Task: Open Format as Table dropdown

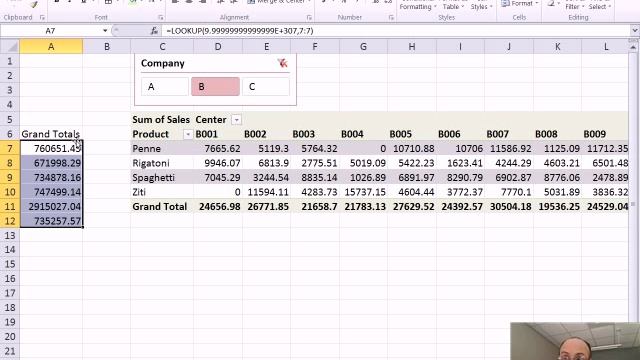Action: (453, 6)
